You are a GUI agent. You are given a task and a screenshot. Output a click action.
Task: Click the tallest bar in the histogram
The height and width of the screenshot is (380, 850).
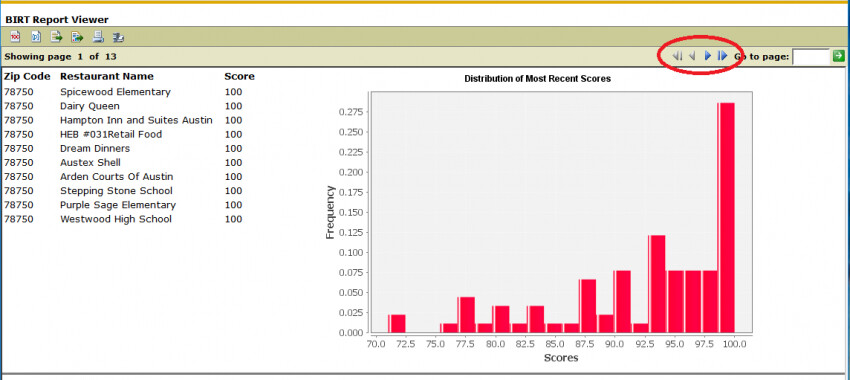point(726,217)
